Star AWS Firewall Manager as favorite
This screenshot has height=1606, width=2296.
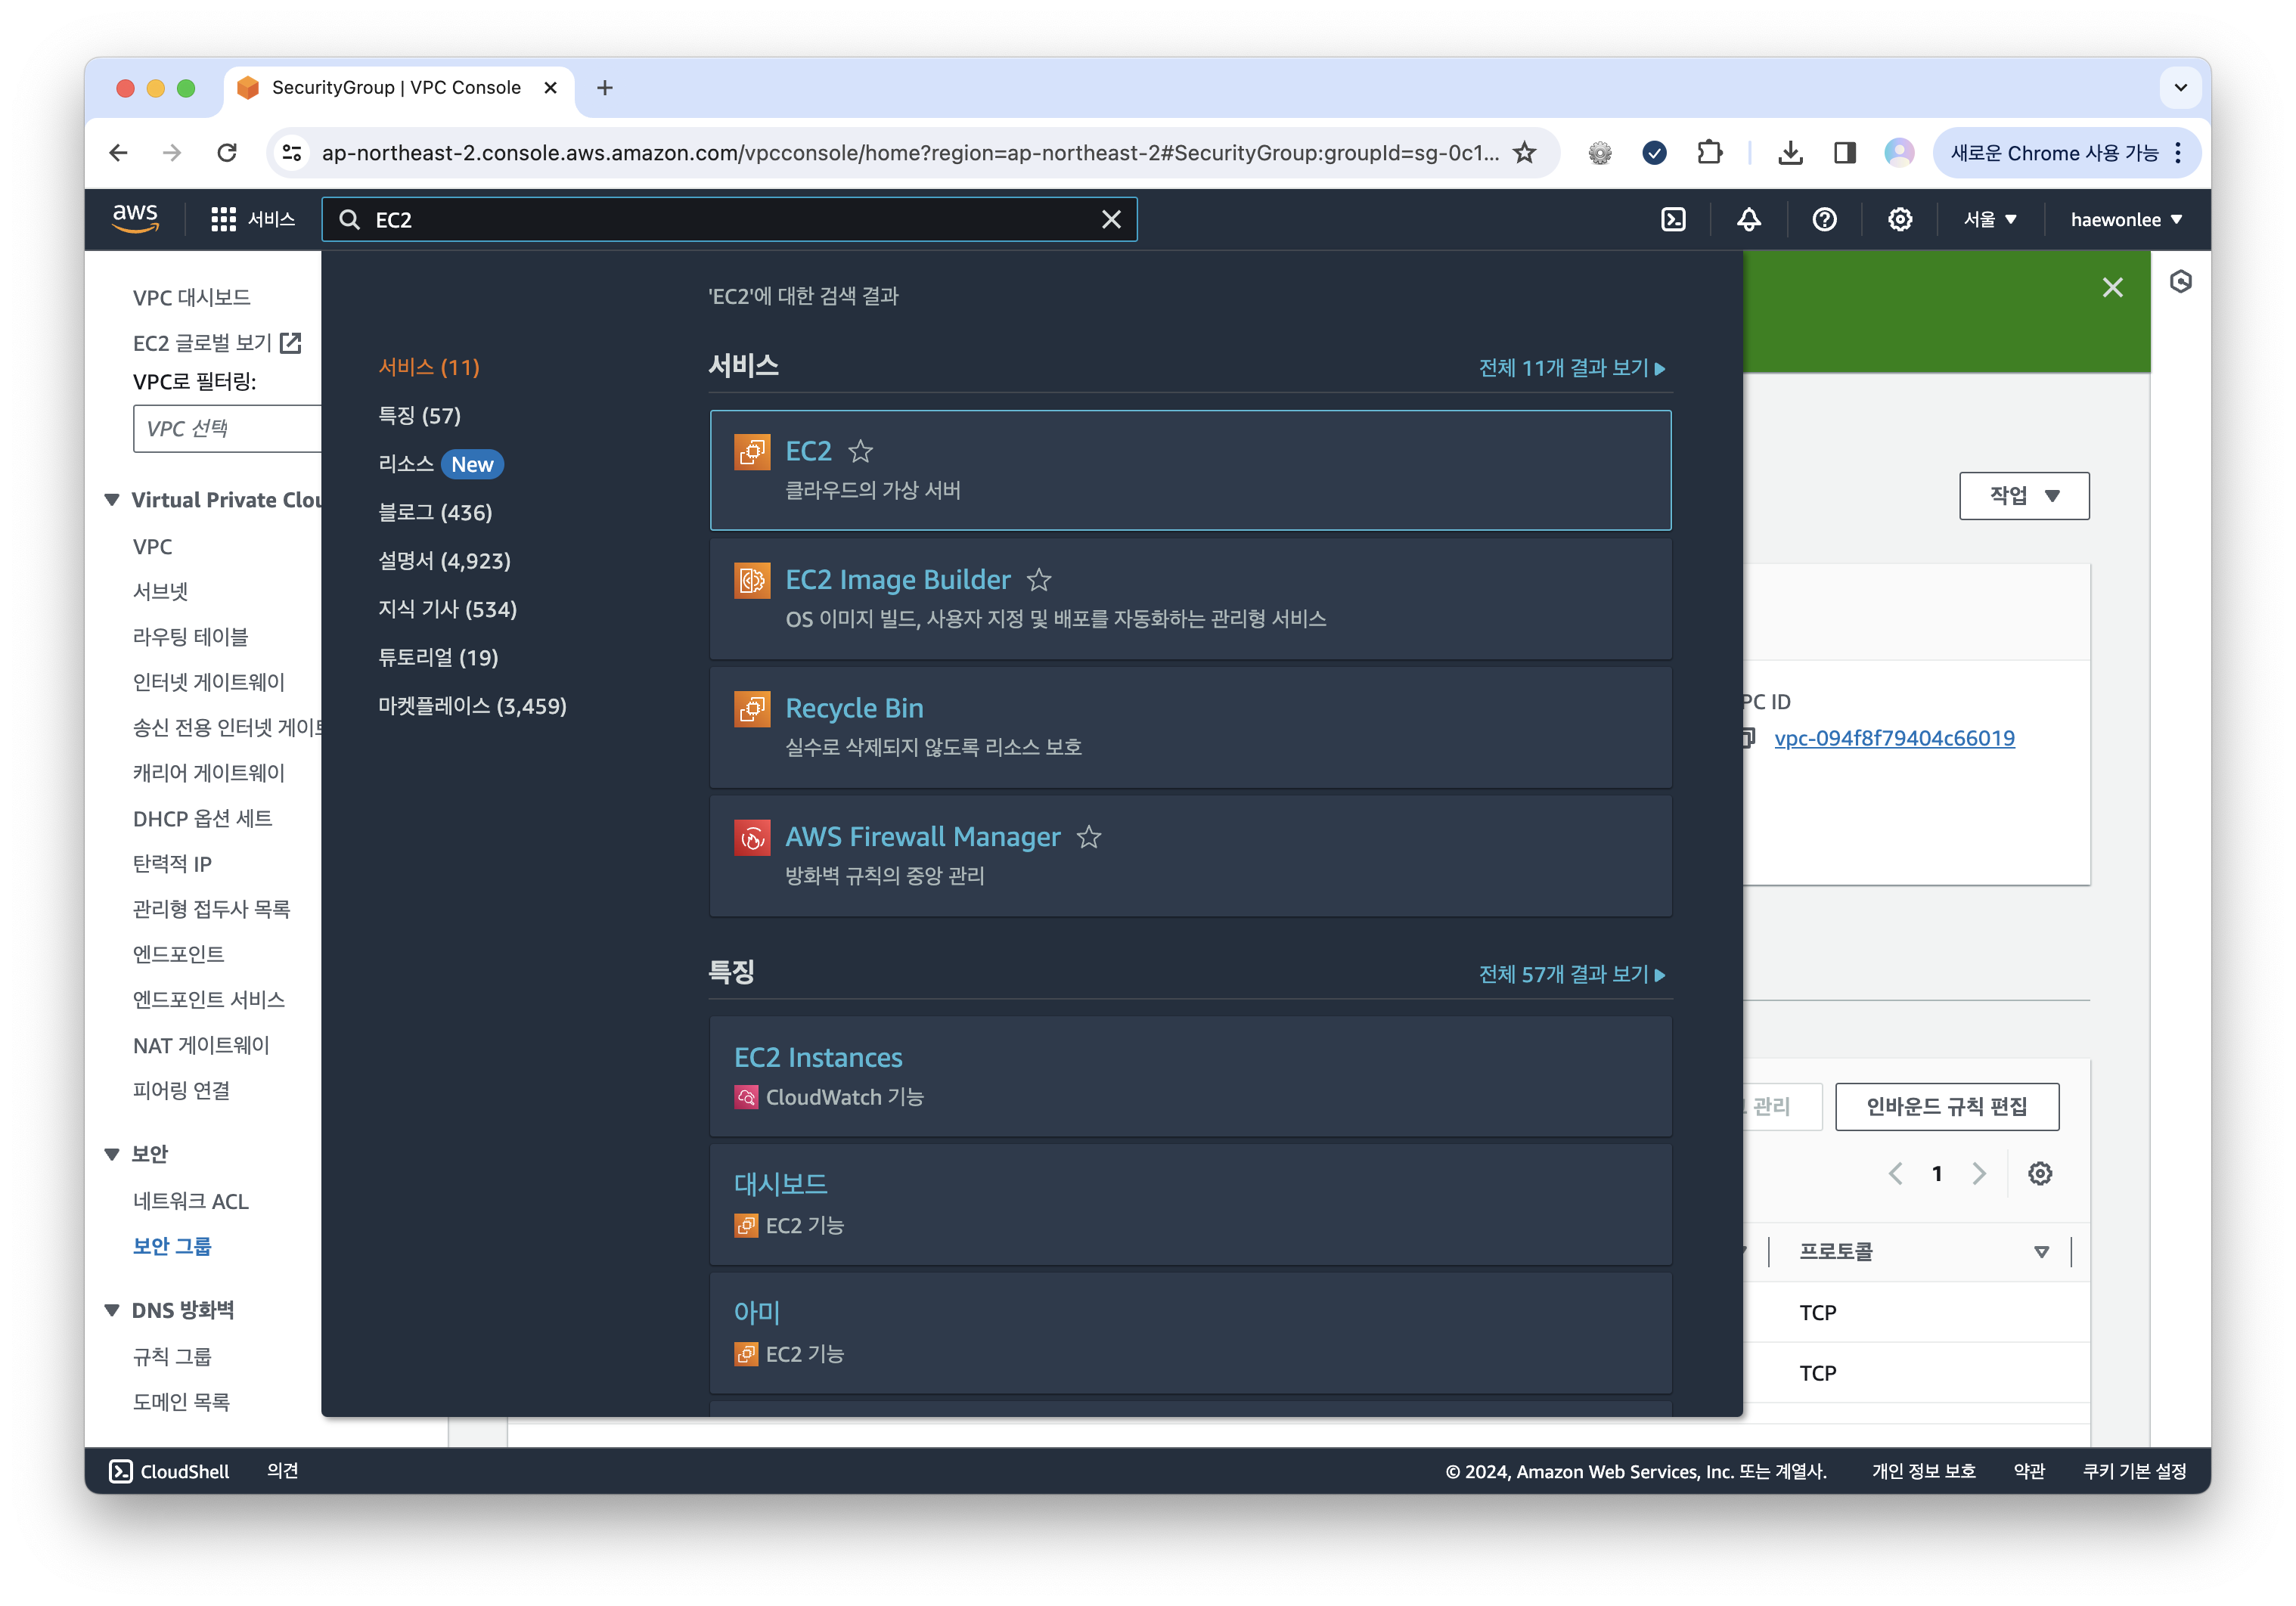(x=1090, y=838)
